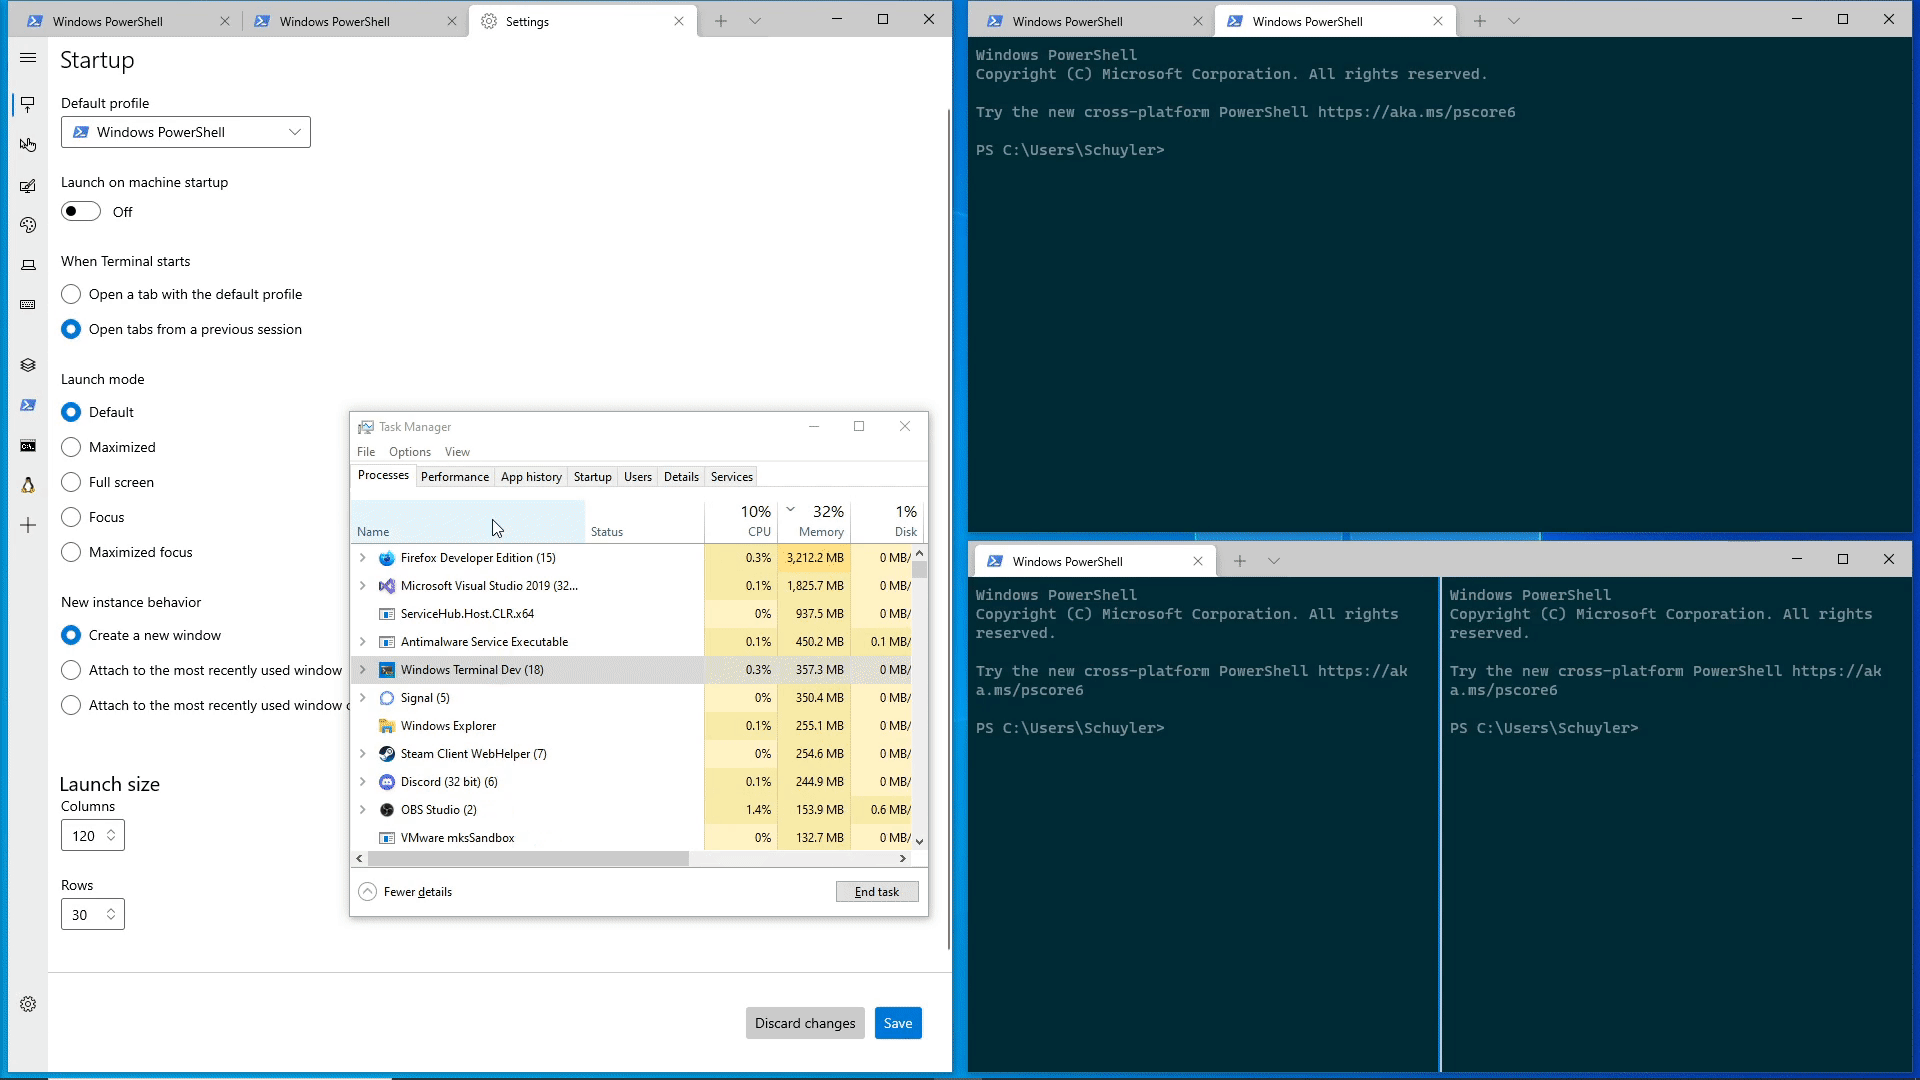The image size is (1920, 1080).
Task: Collapse Task Manager with Fewer details
Action: click(x=406, y=892)
